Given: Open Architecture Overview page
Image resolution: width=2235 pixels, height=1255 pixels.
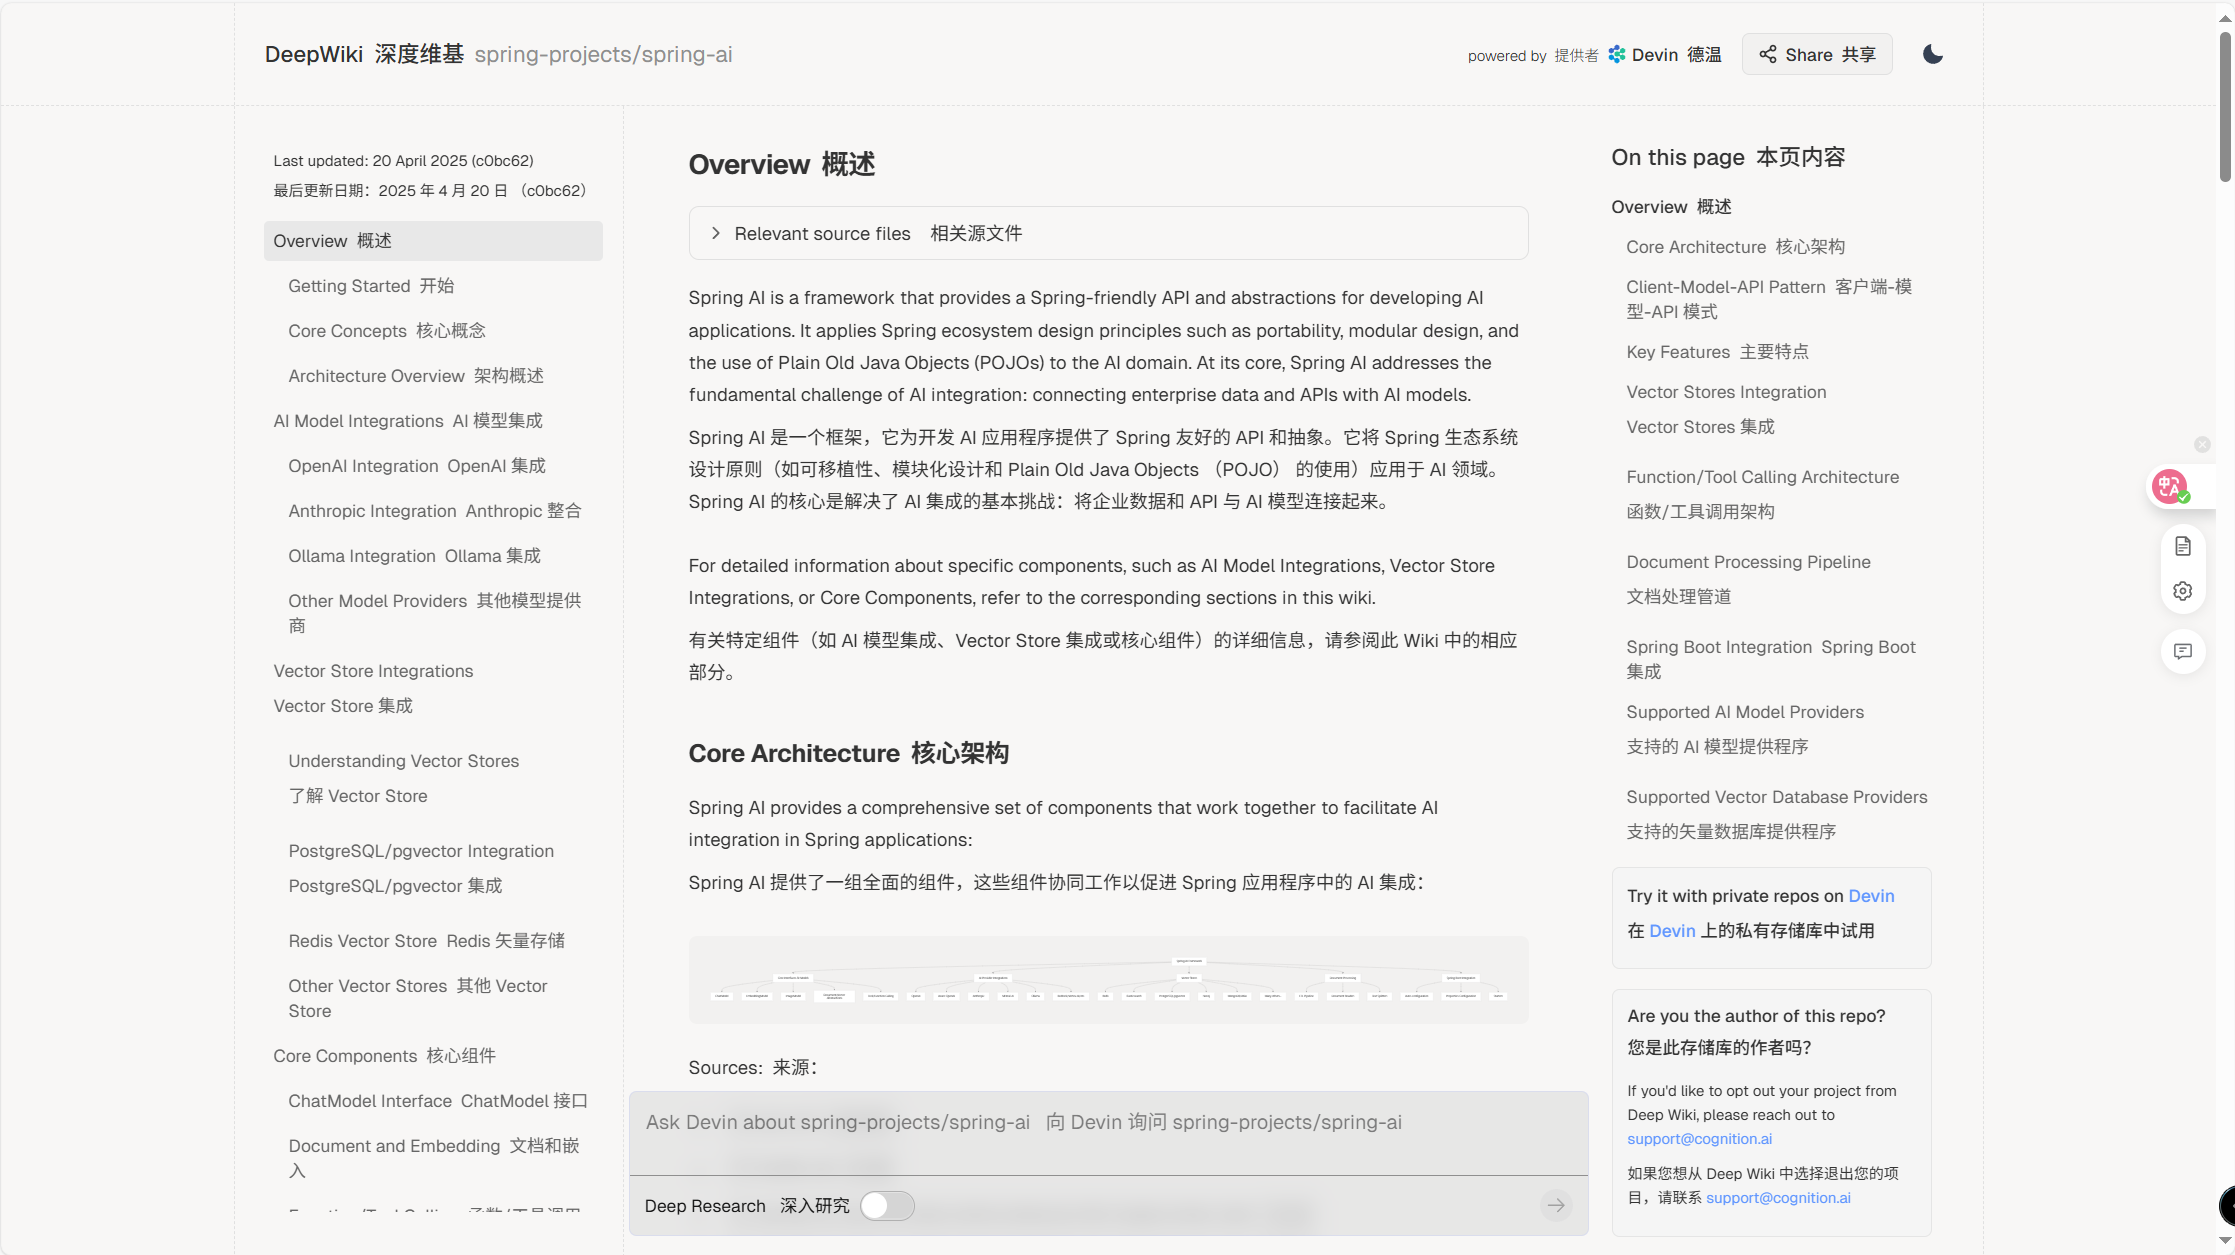Looking at the screenshot, I should click(x=416, y=376).
